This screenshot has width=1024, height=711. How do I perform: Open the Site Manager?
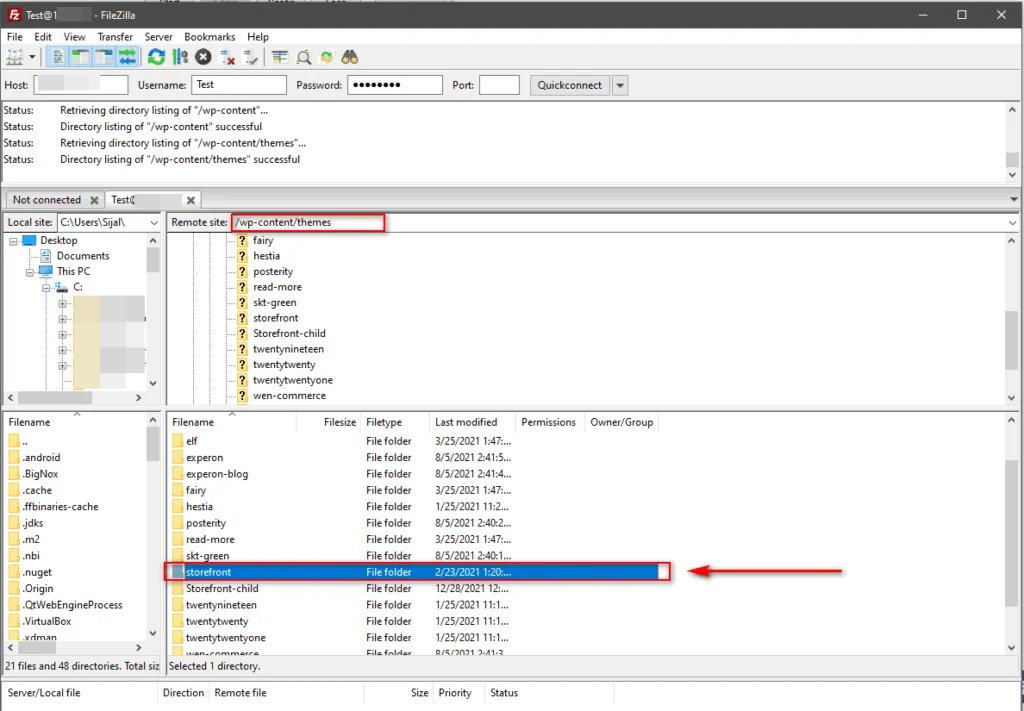pyautogui.click(x=18, y=56)
